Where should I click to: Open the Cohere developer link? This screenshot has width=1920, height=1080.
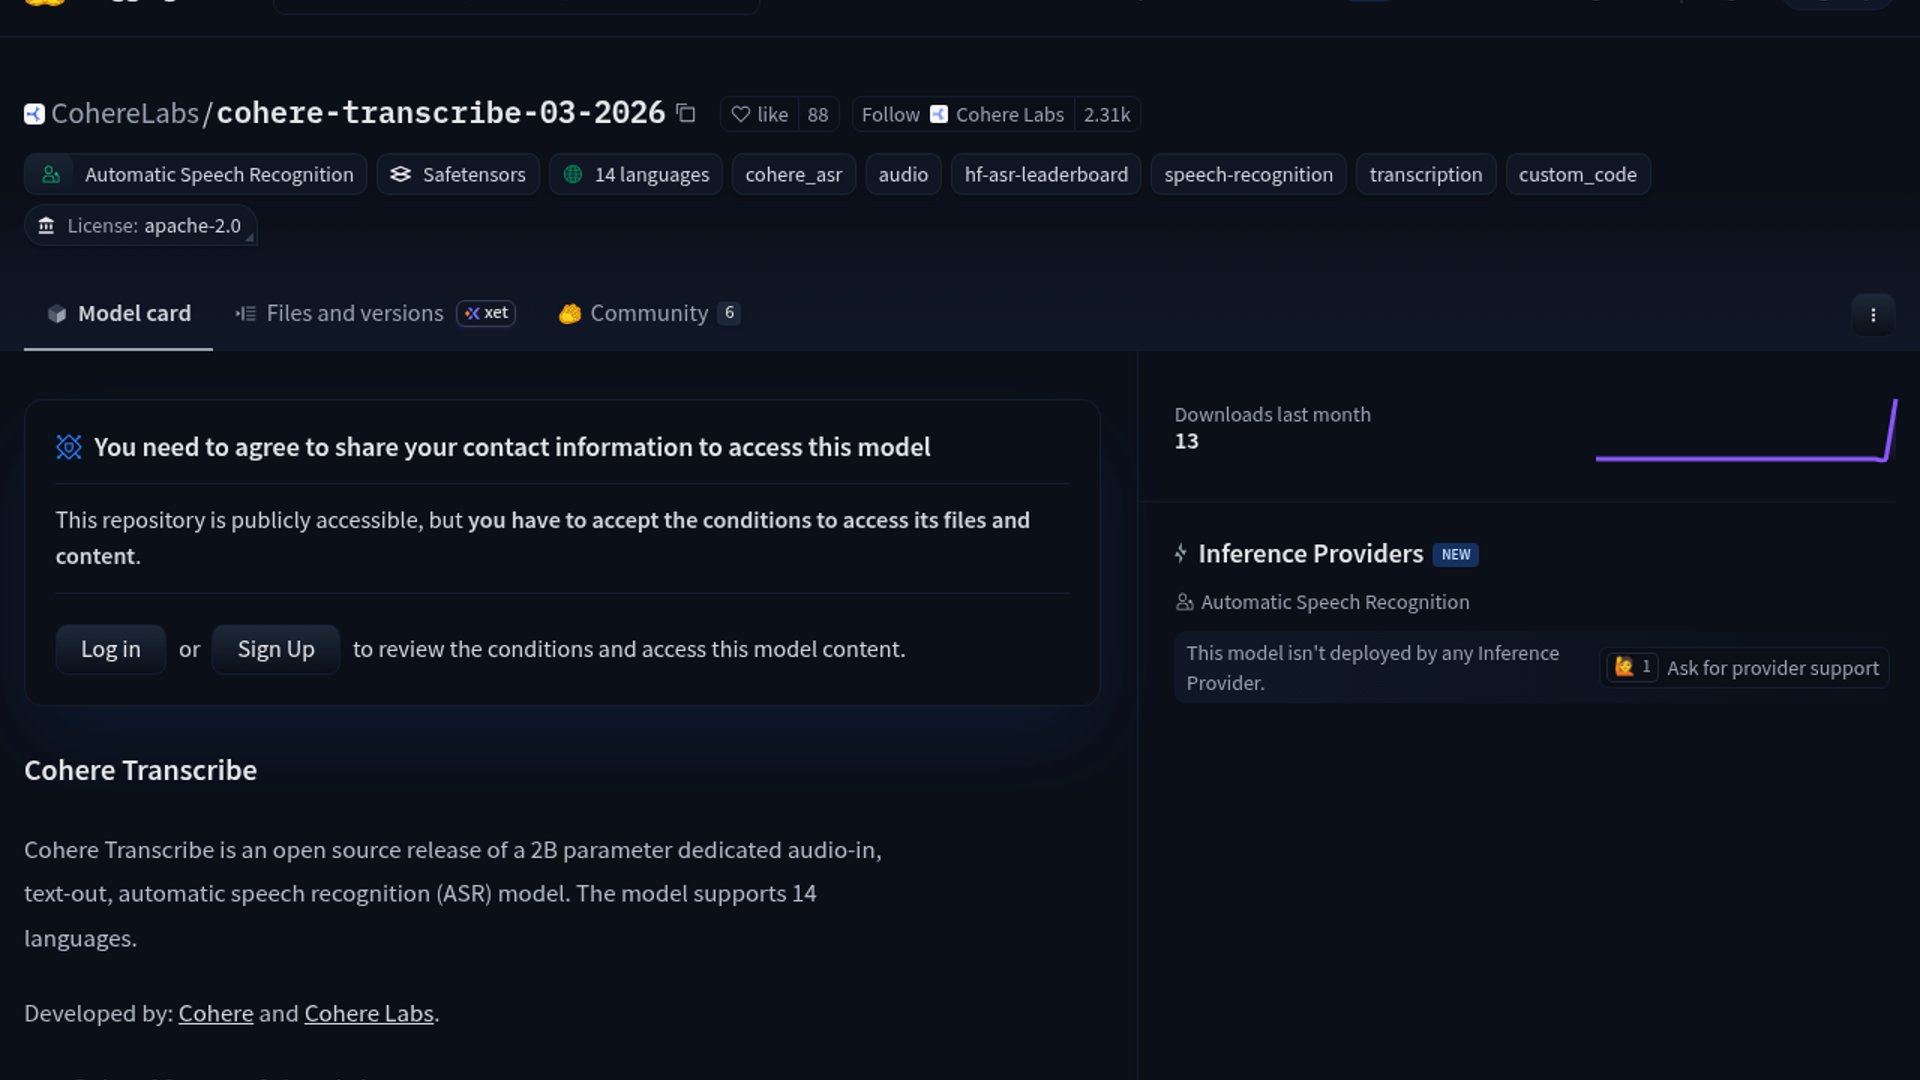click(215, 1014)
